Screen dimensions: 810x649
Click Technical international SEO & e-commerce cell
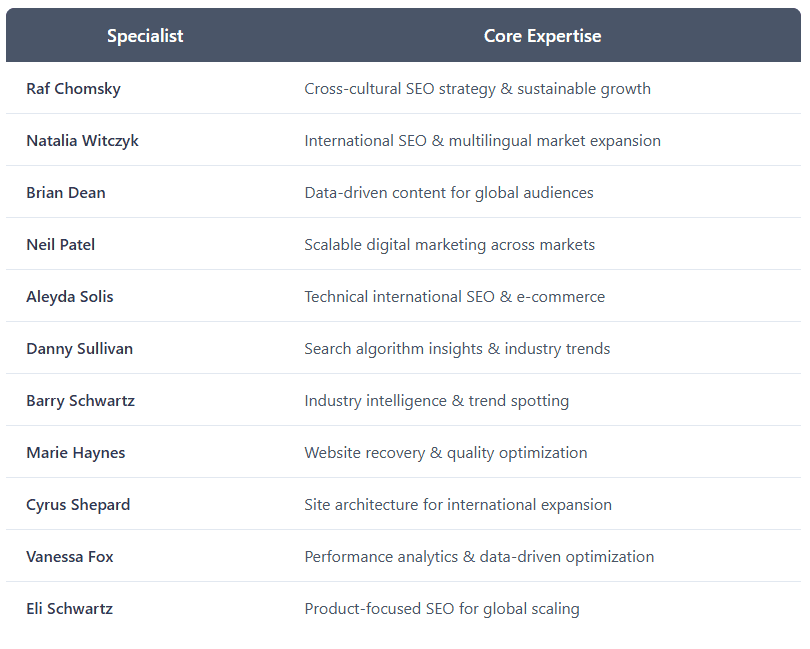point(454,297)
